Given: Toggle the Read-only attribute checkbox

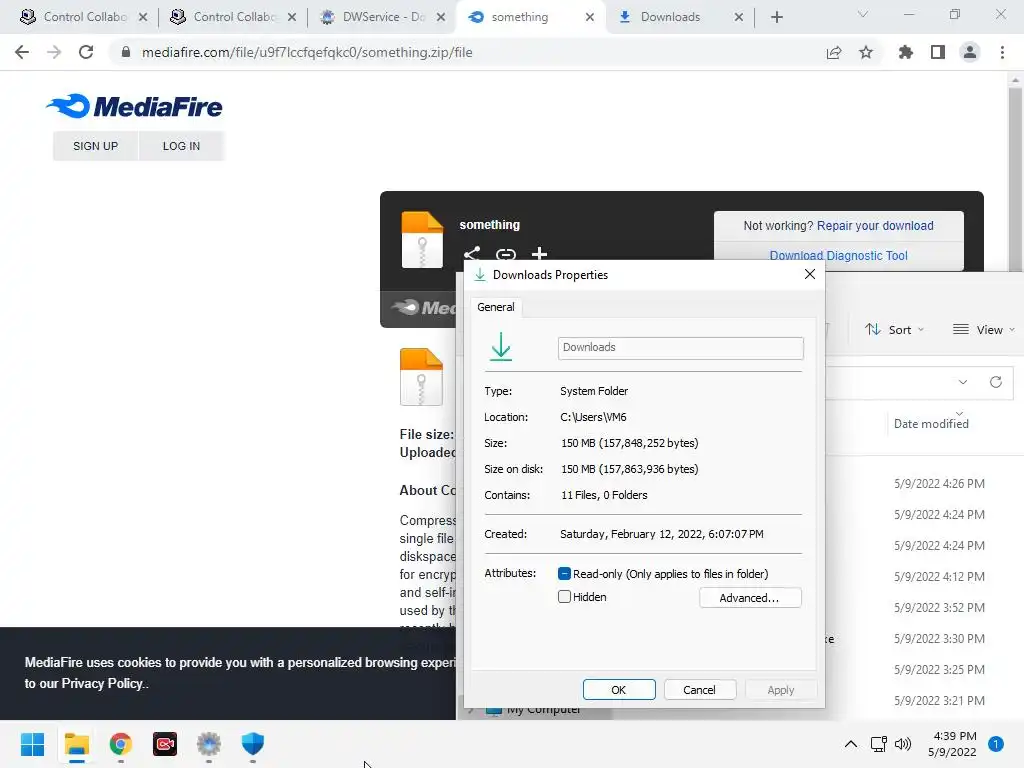Looking at the screenshot, I should point(565,573).
